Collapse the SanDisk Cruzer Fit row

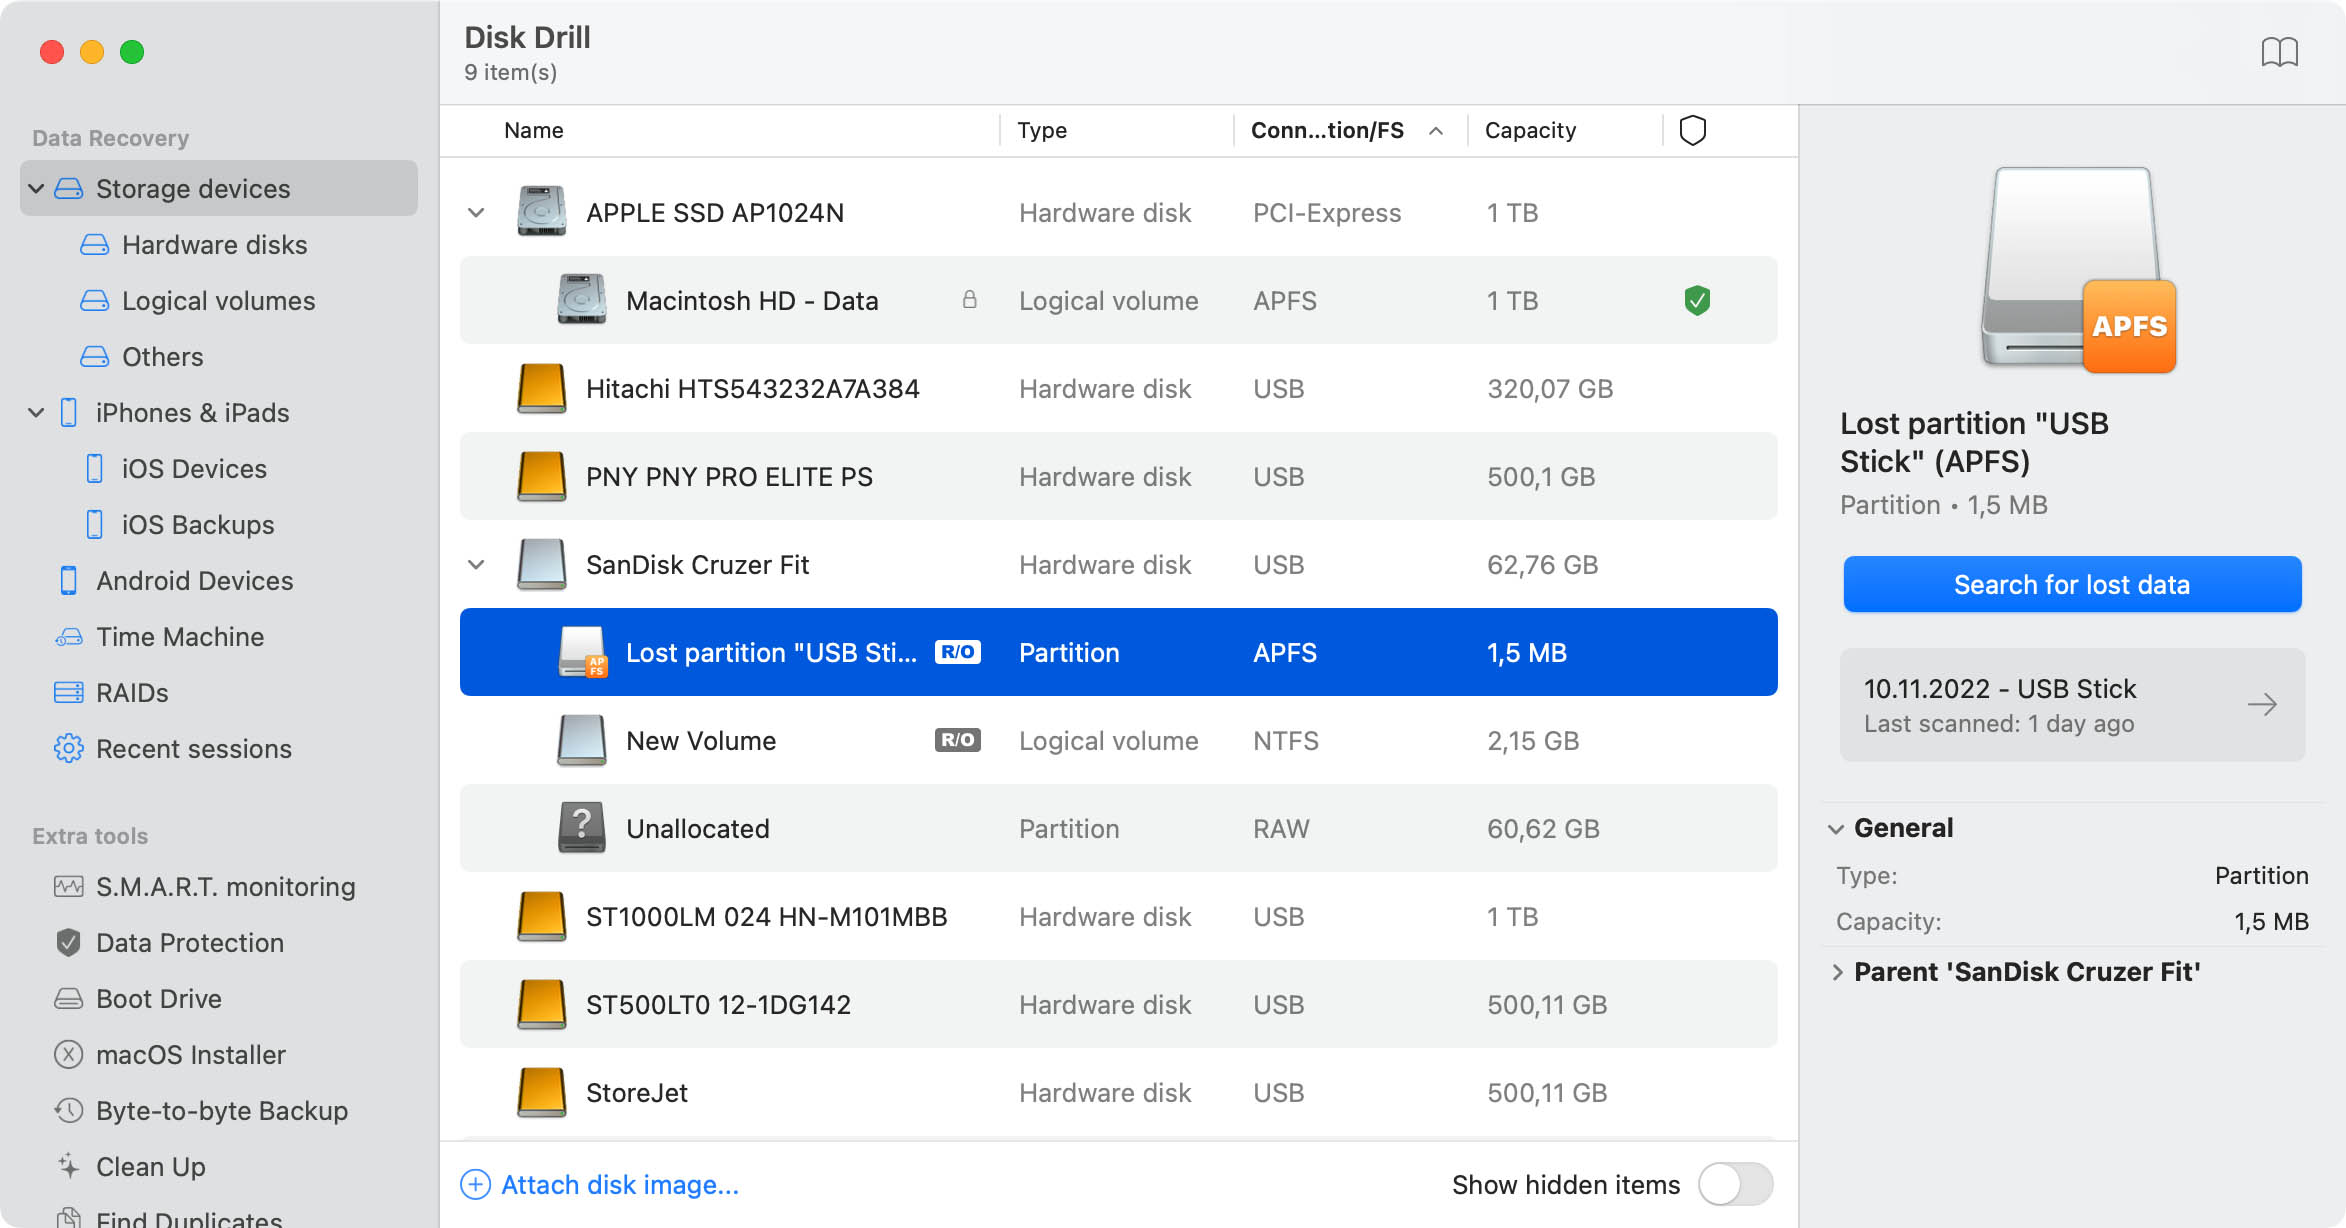[x=476, y=564]
